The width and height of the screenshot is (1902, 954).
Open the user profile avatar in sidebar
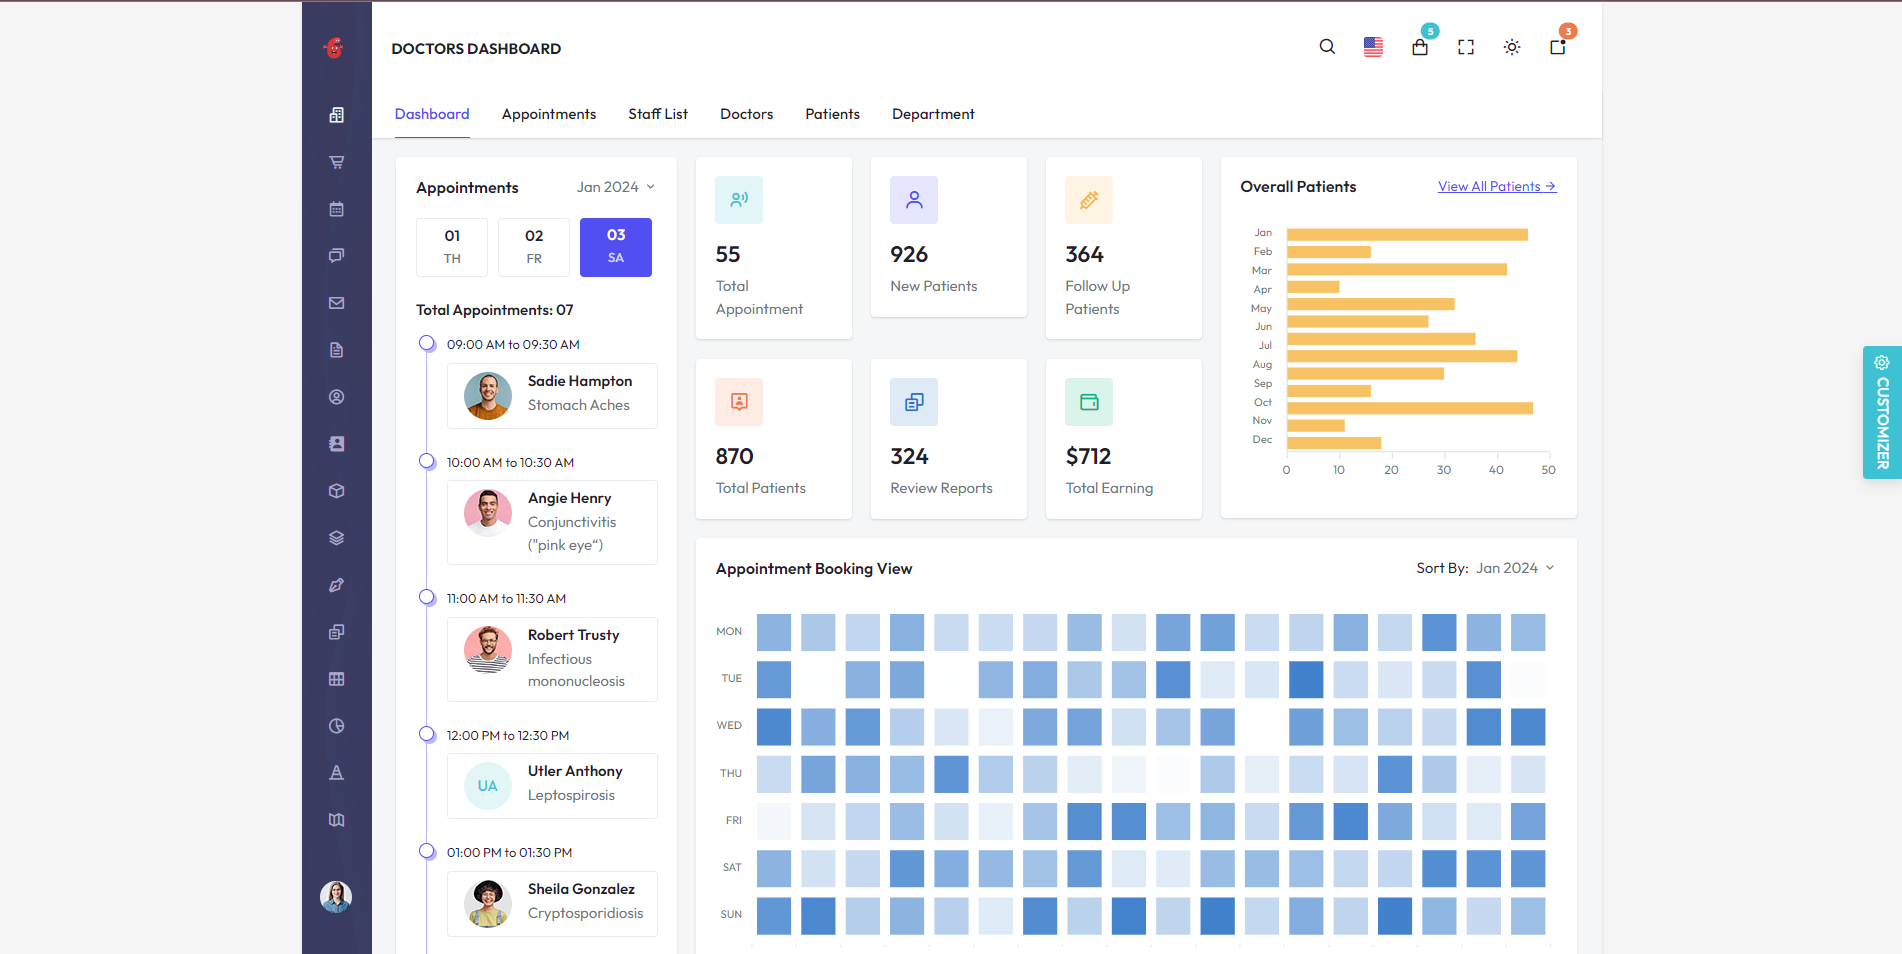(x=336, y=897)
